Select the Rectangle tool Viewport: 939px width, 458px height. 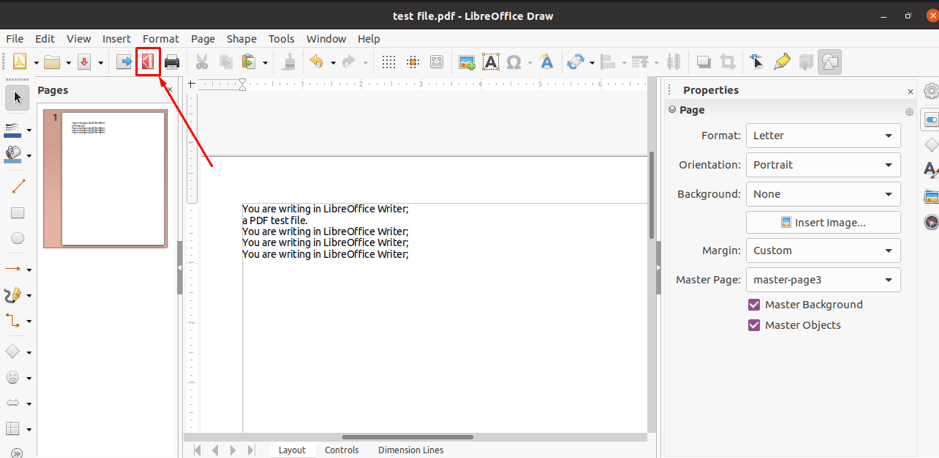18,213
